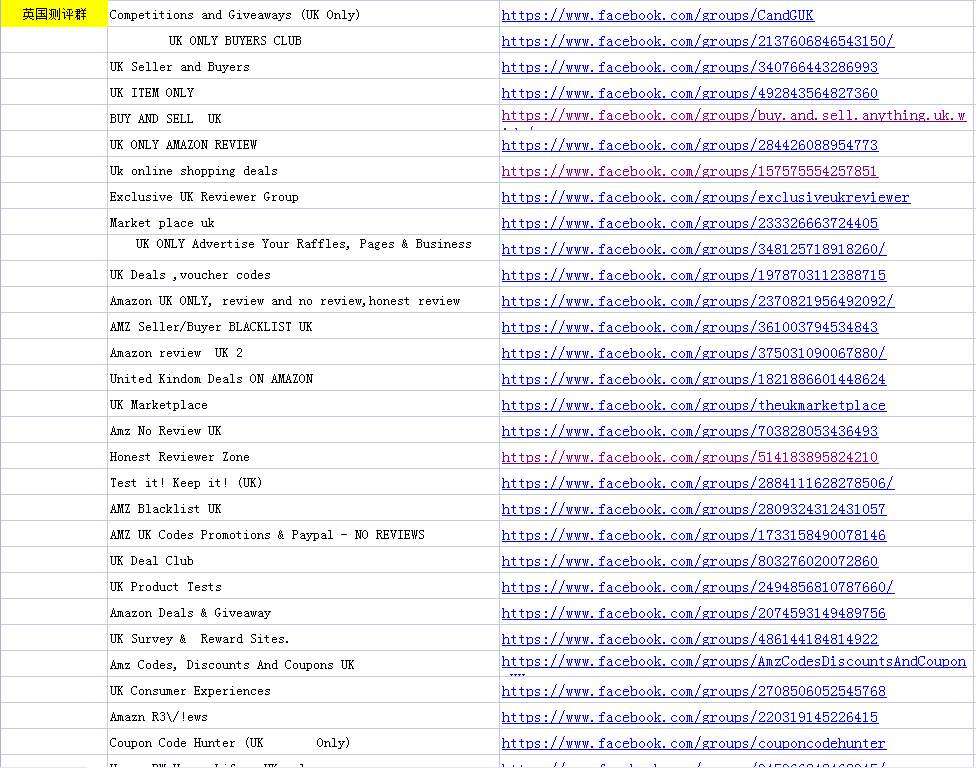
Task: Select cell 'Honest Reviewer Zone'
Action: click(x=303, y=456)
